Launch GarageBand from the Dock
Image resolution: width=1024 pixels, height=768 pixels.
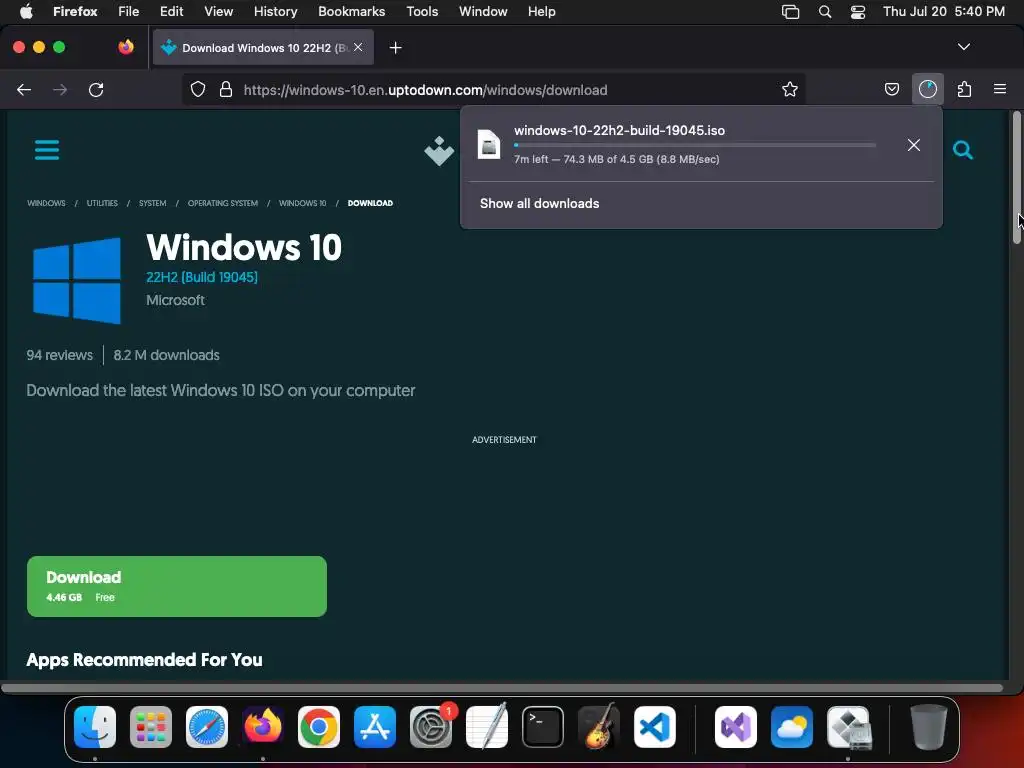pos(599,727)
